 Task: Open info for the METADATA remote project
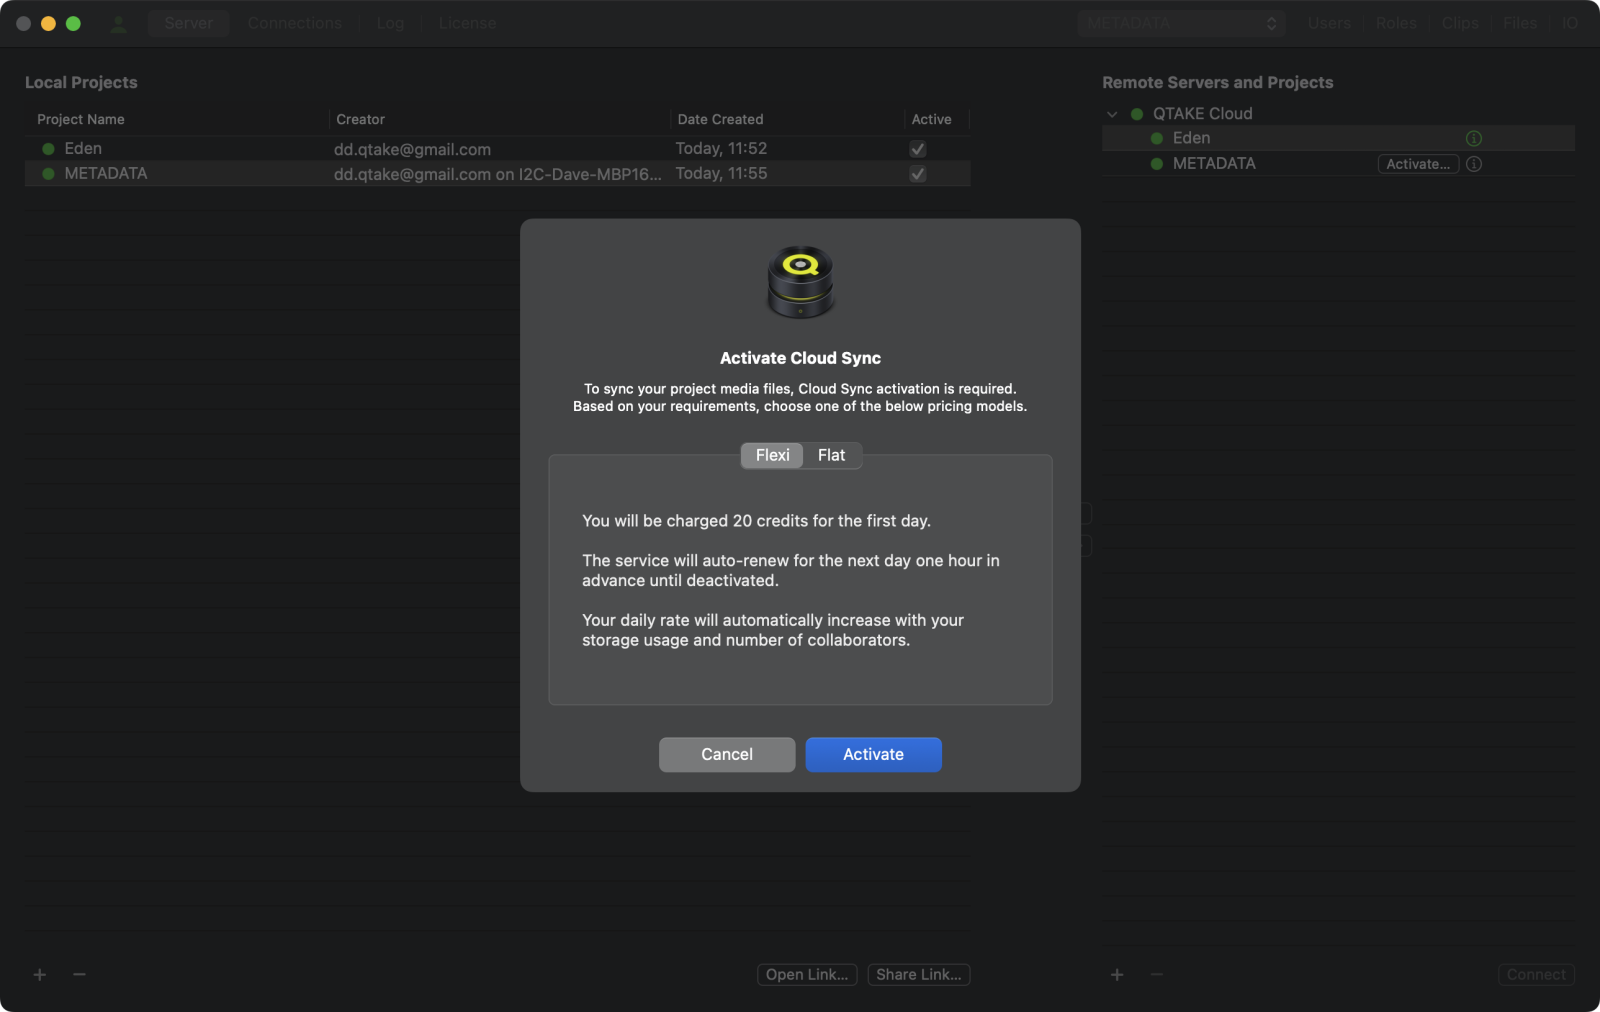[x=1473, y=164]
